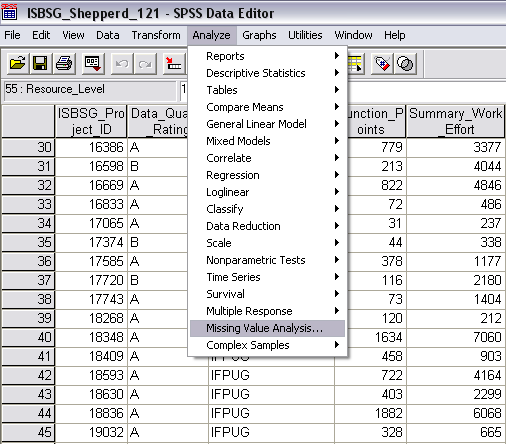Image resolution: width=506 pixels, height=444 pixels.
Task: Expand the Loglinear submenu
Action: [x=267, y=192]
